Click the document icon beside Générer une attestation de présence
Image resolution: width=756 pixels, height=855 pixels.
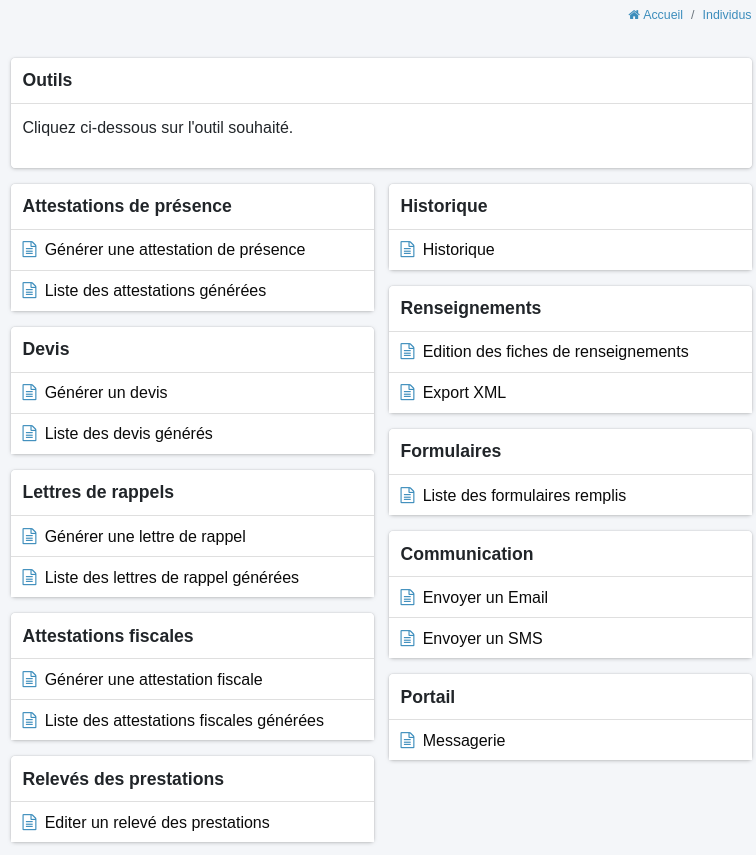tap(30, 250)
